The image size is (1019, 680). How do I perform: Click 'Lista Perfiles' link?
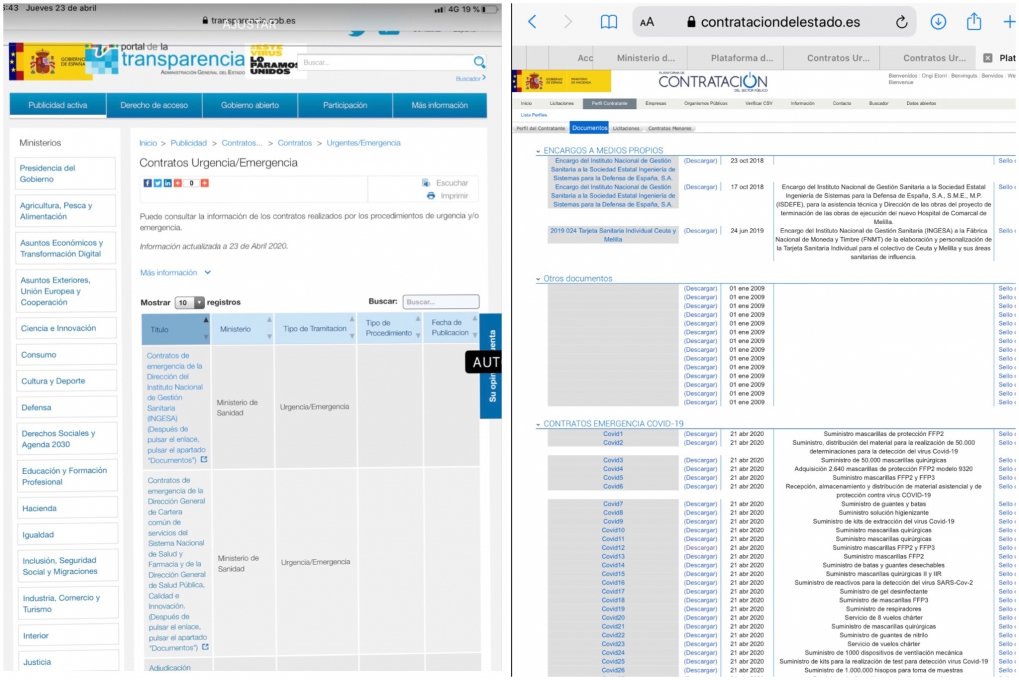coord(534,115)
